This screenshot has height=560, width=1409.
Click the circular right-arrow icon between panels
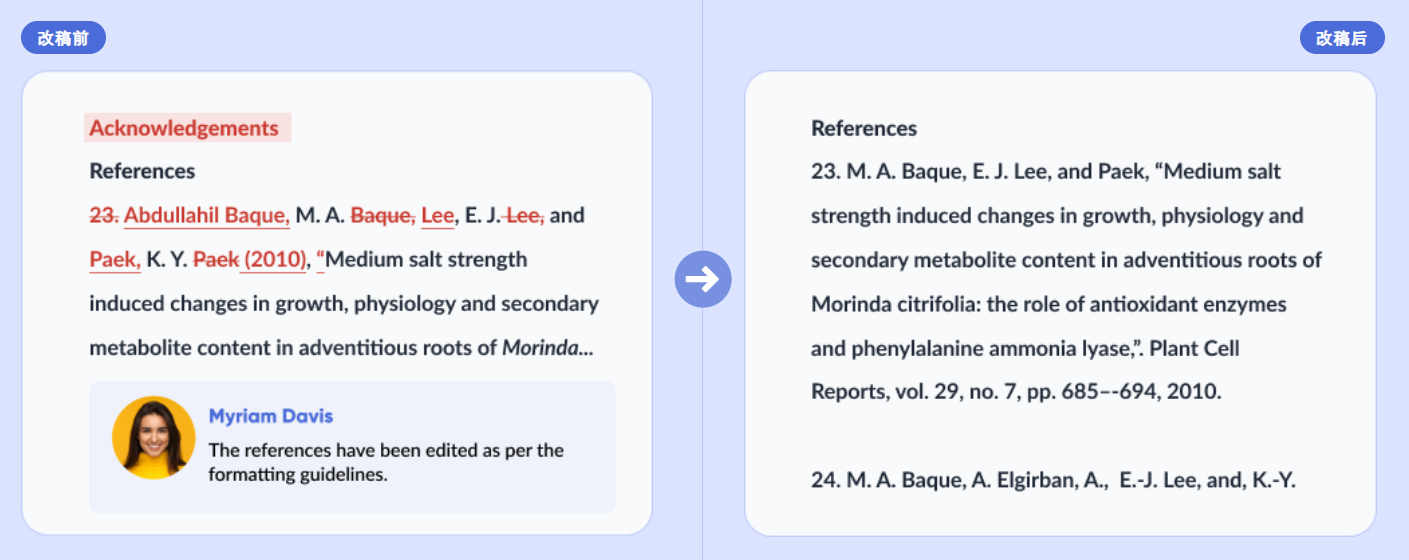pyautogui.click(x=703, y=280)
